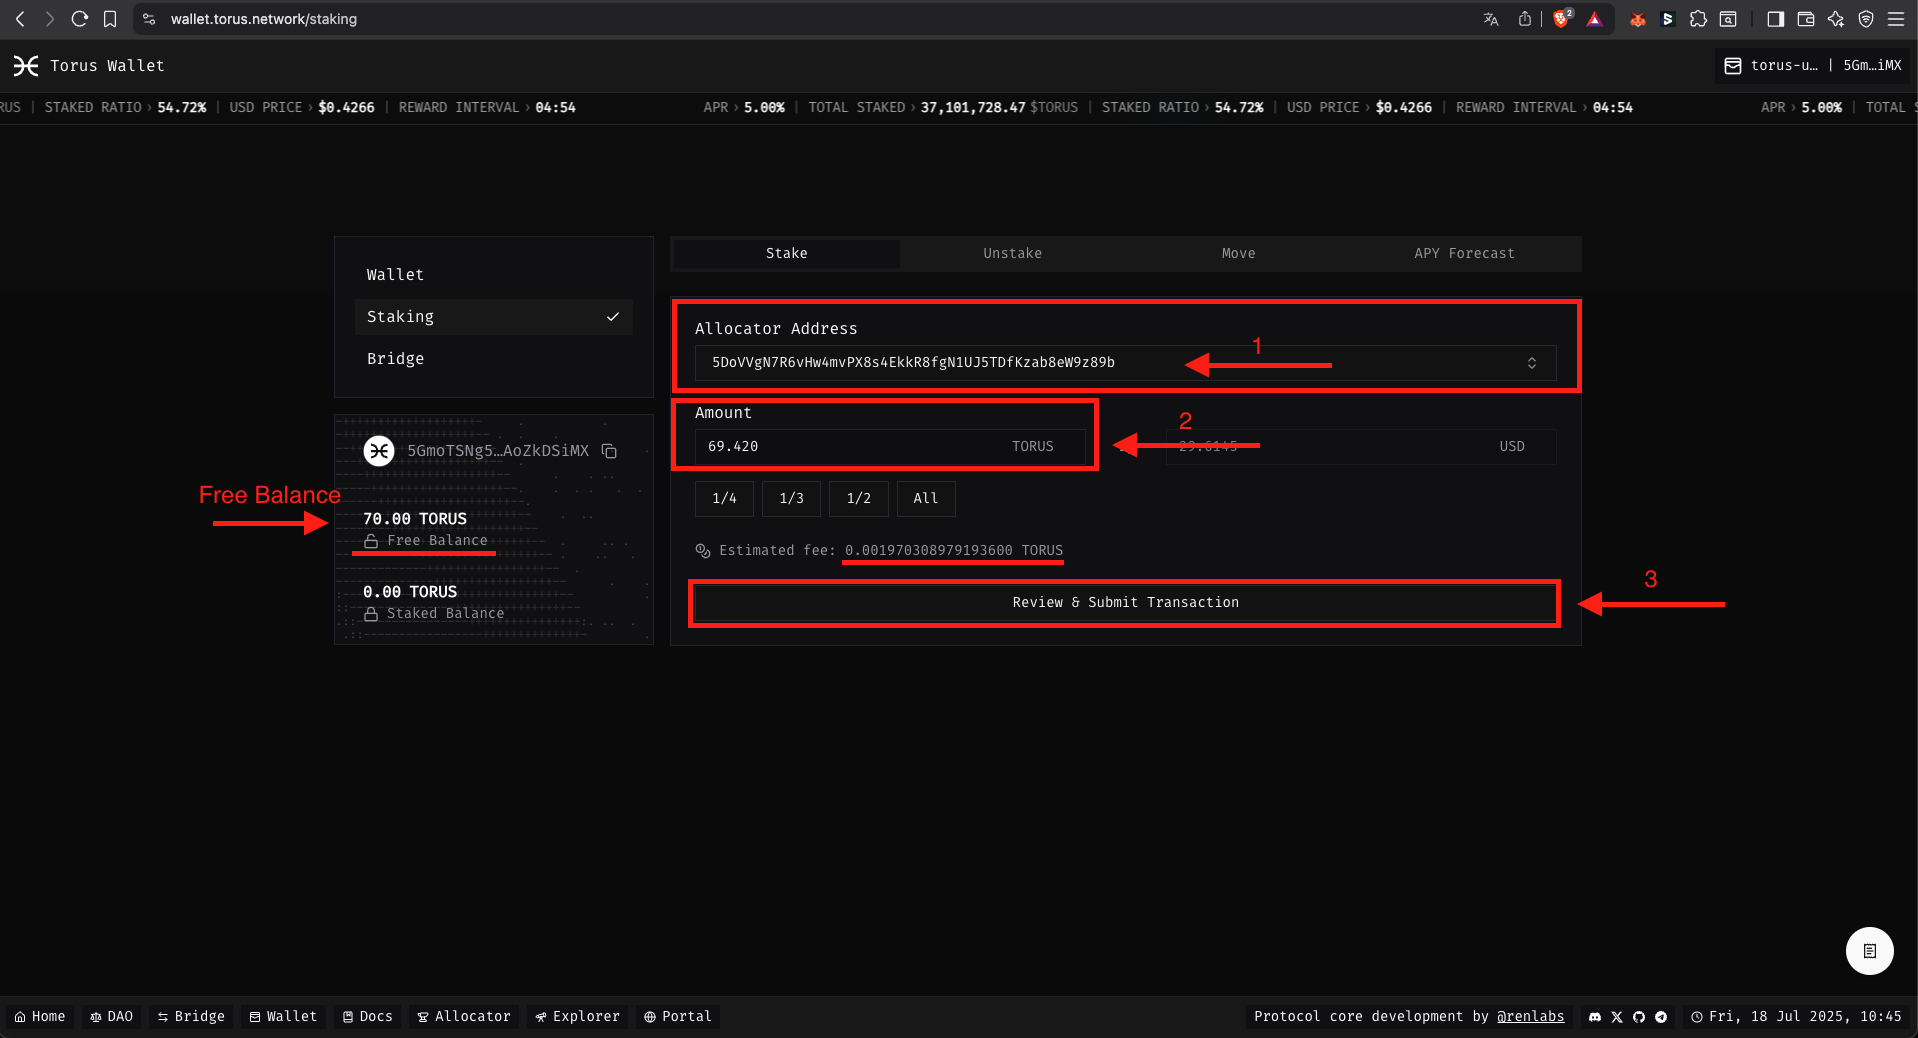Click the X (Twitter) icon in footer
1918x1038 pixels.
(1617, 1017)
